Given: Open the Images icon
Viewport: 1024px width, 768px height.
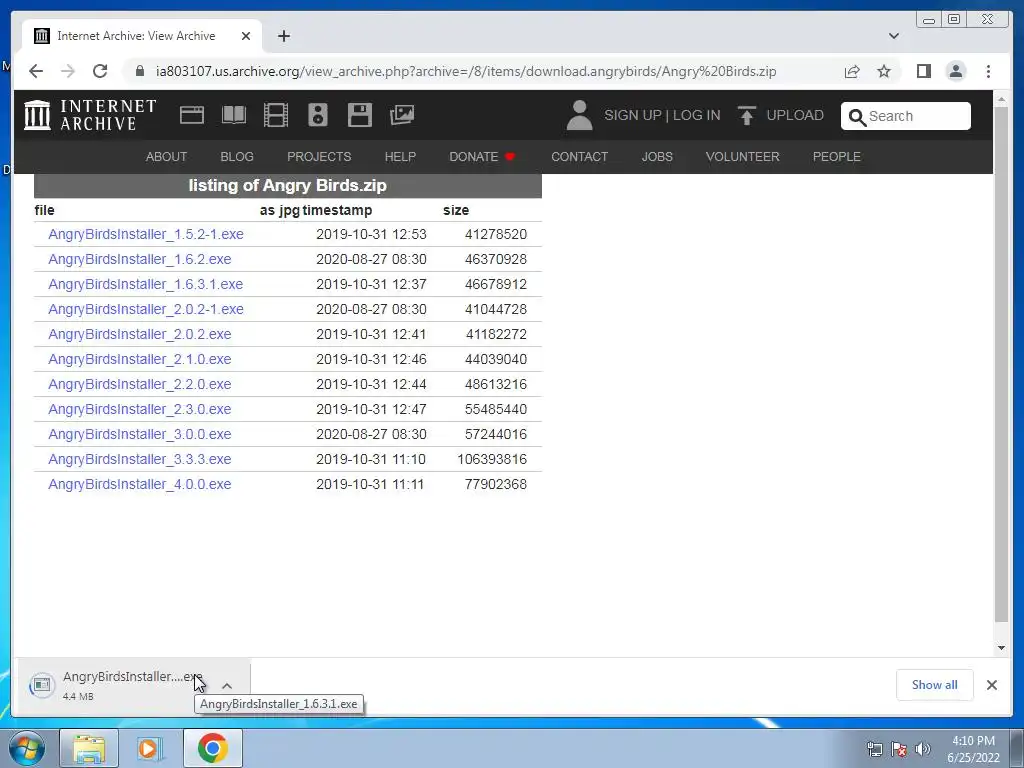Looking at the screenshot, I should [402, 115].
